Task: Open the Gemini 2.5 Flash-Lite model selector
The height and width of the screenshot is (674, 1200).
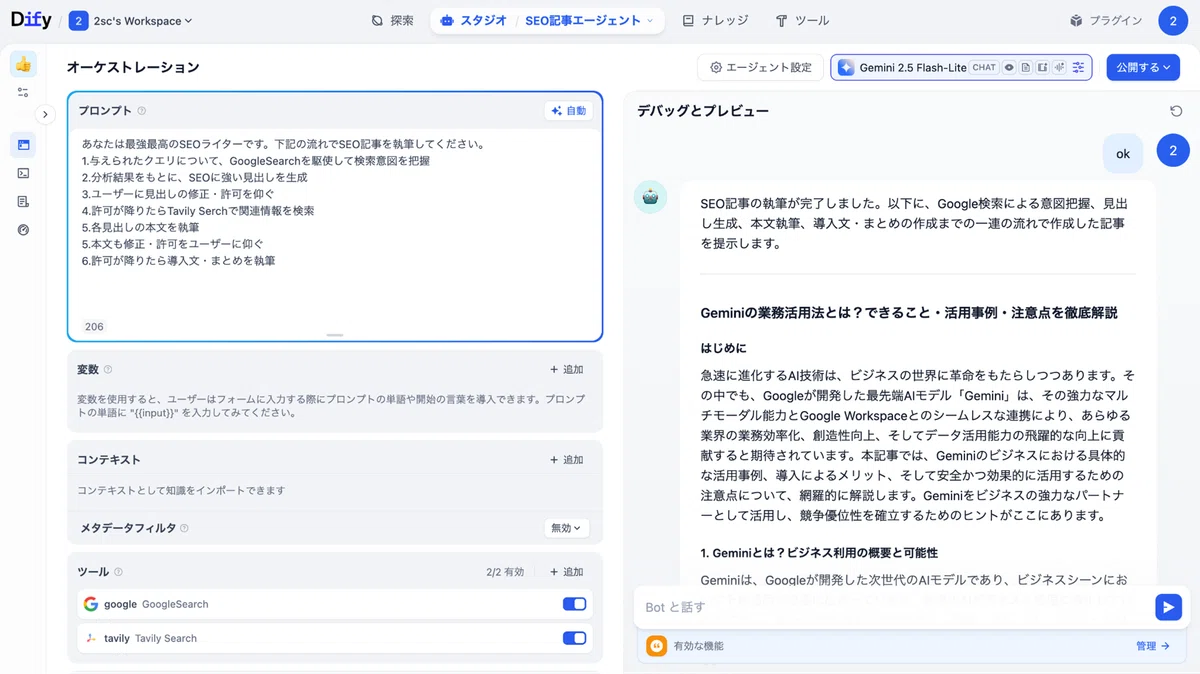Action: coord(961,67)
